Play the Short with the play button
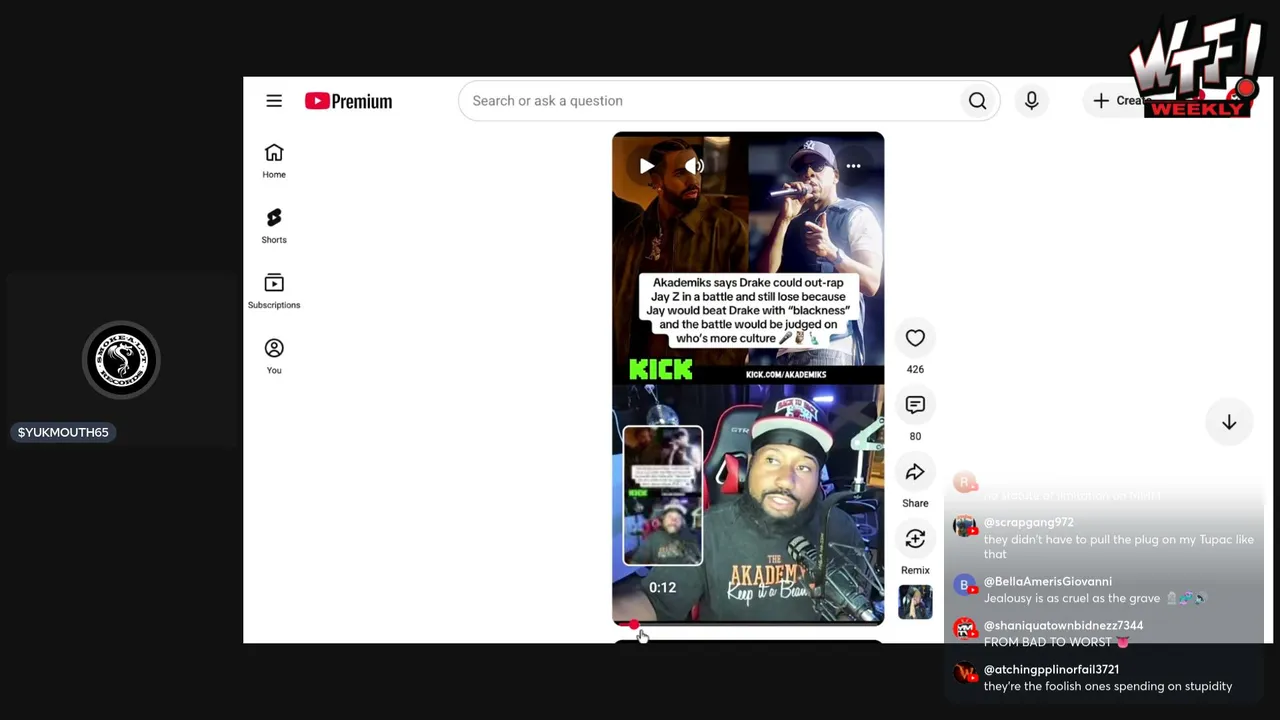 click(646, 166)
